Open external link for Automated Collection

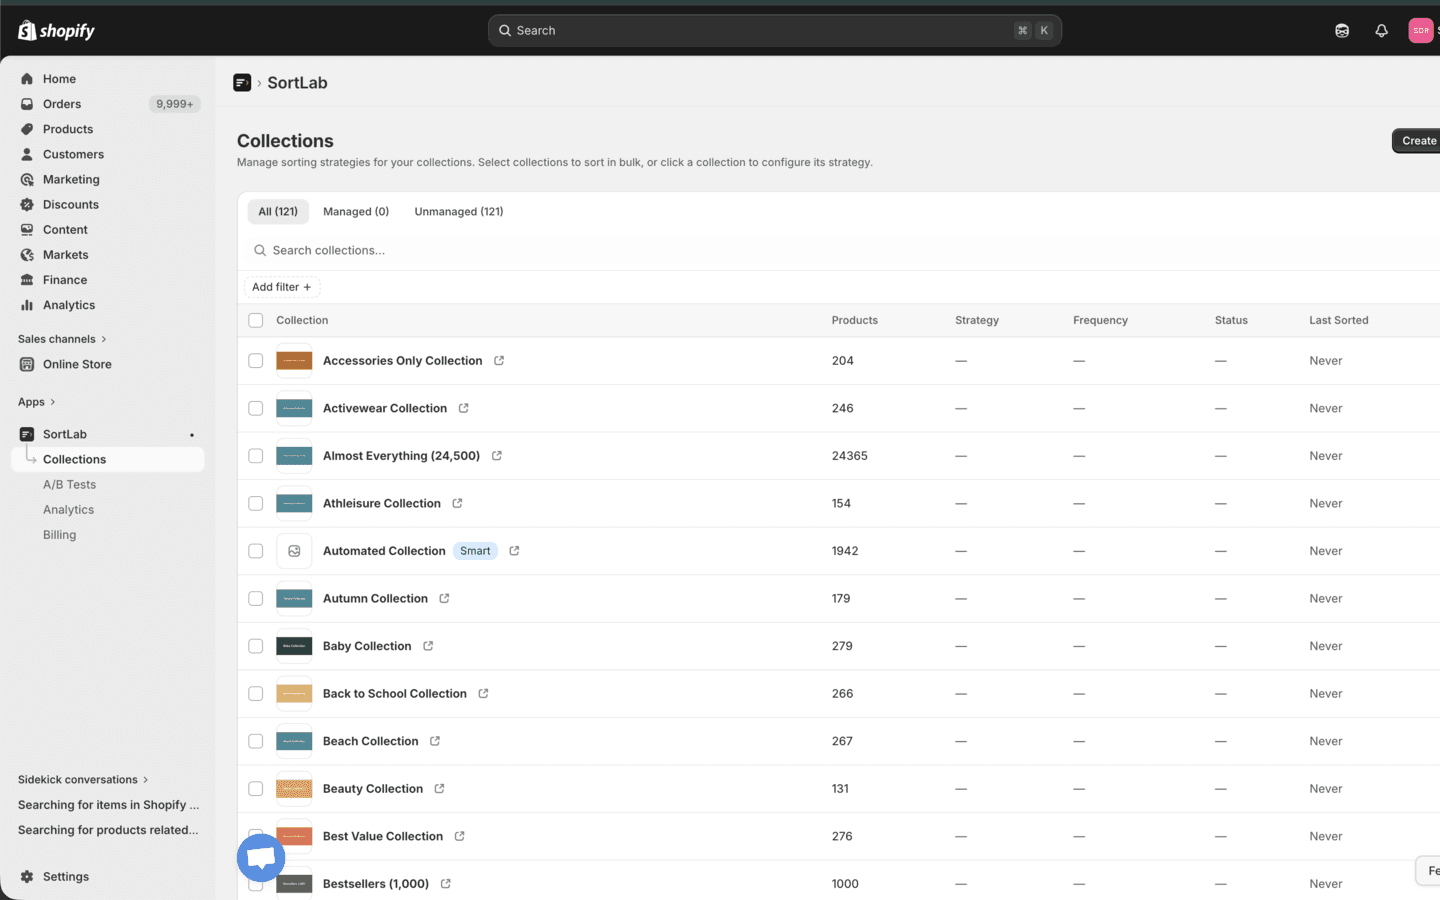pyautogui.click(x=514, y=551)
